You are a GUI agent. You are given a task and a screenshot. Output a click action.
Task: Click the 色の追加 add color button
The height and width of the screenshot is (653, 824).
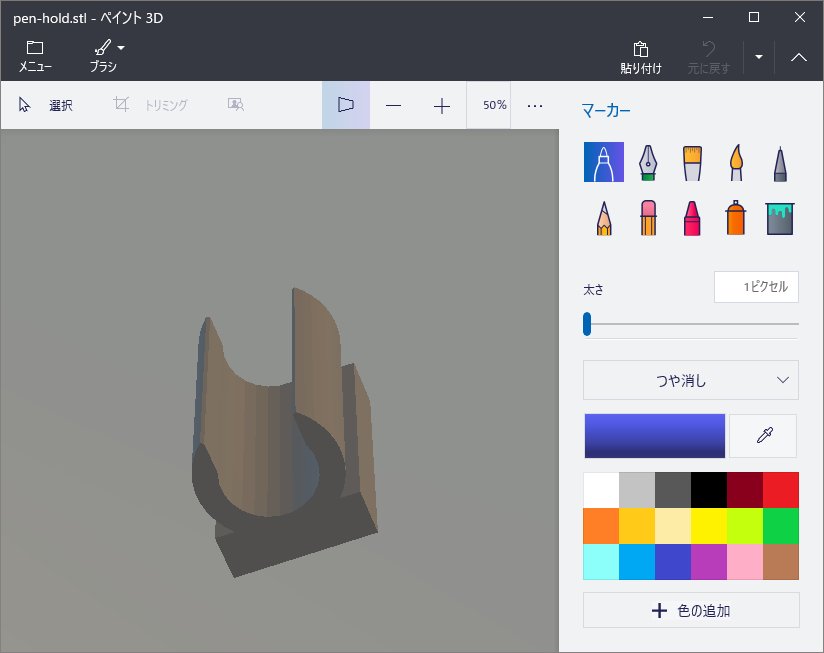(x=691, y=610)
